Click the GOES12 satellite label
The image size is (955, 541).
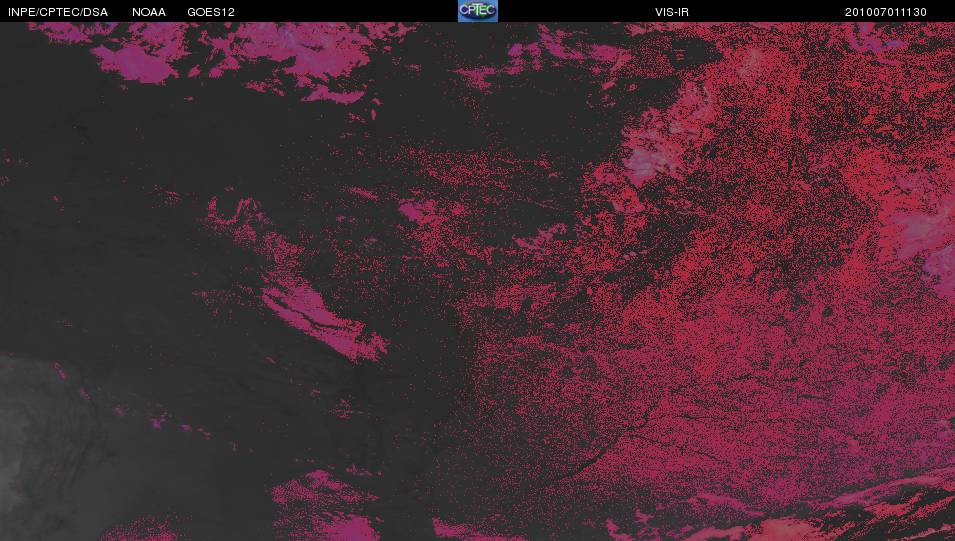211,12
